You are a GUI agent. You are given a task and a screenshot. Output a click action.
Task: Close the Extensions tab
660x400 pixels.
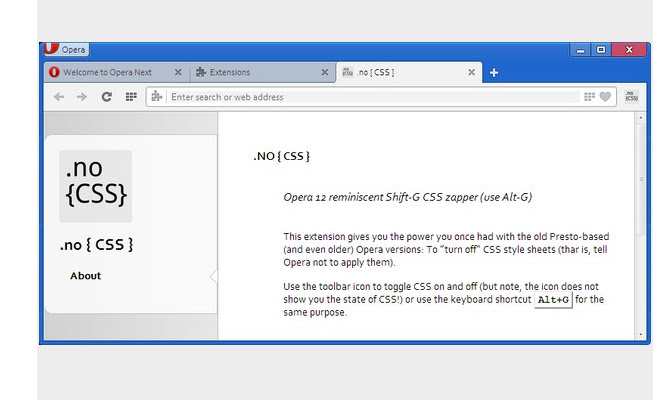325,72
